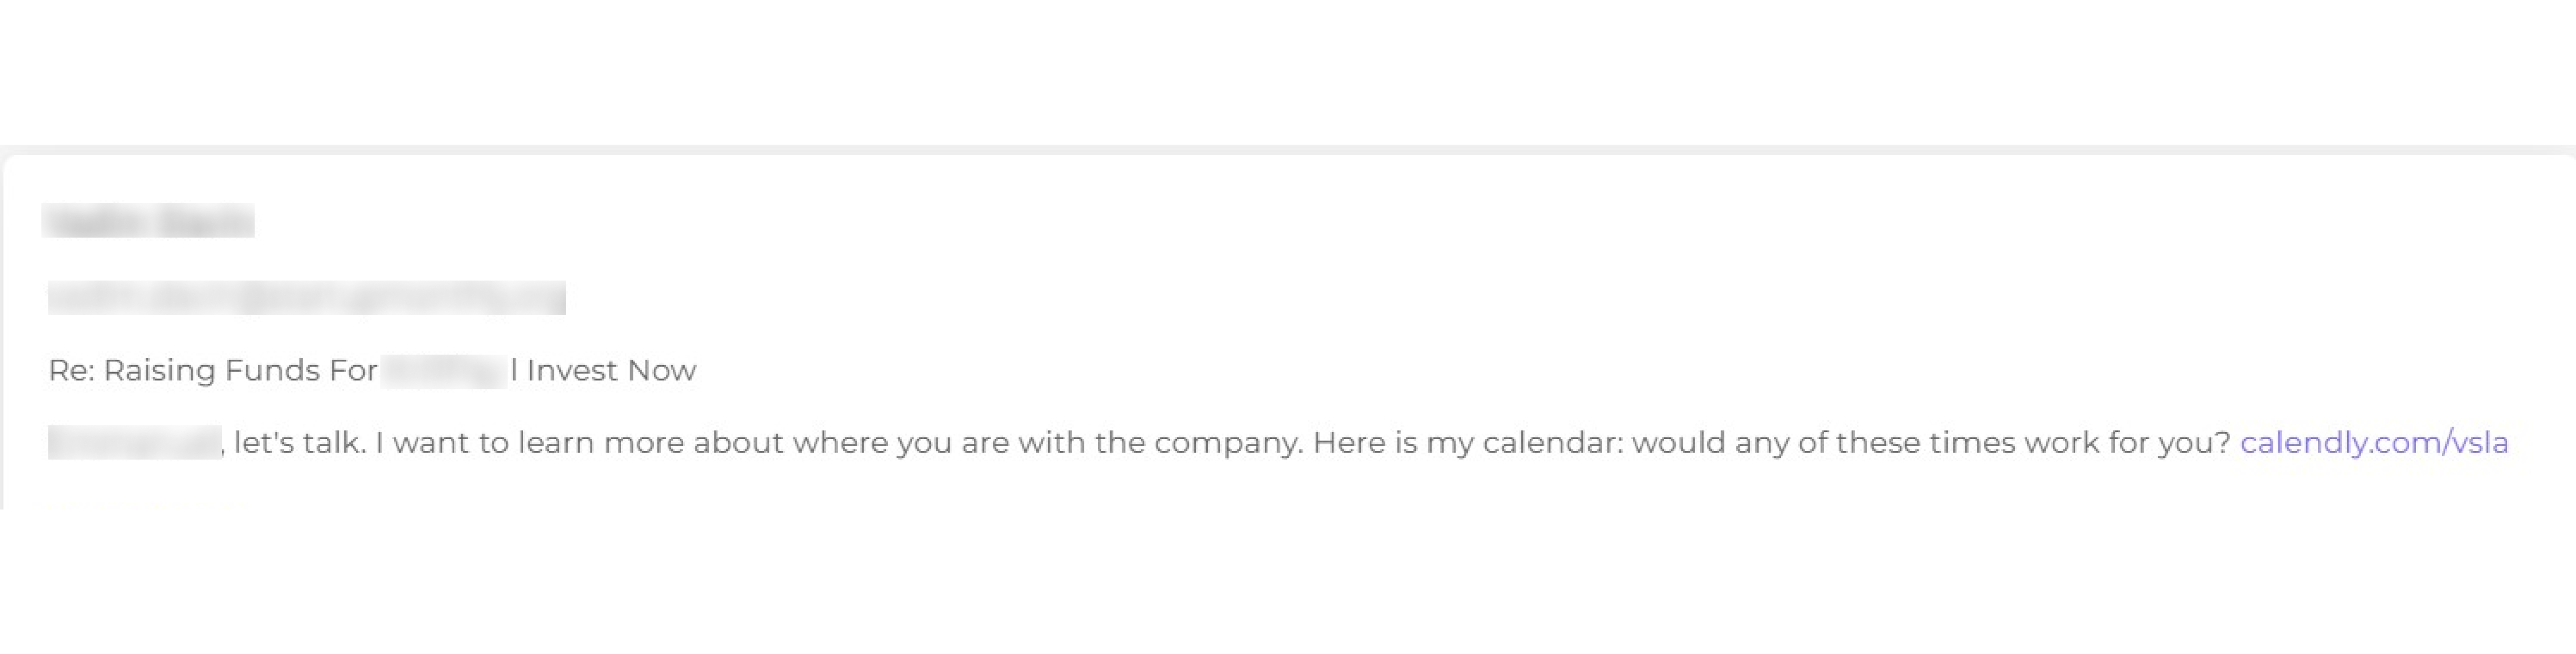Click empty space right of the subject line

coord(1500,370)
